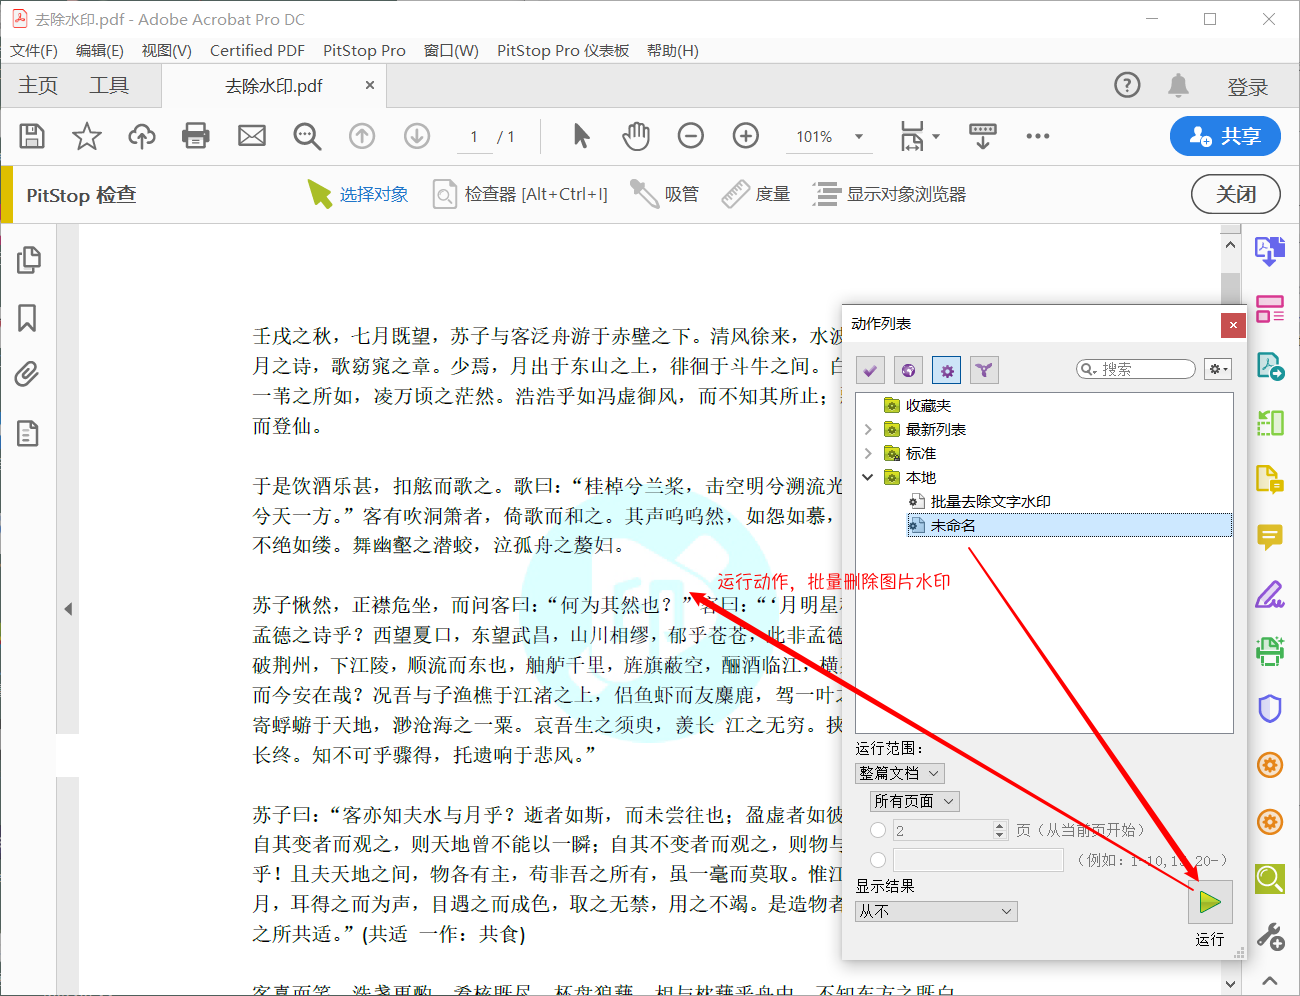Close the 去除水印.pdf tab

[370, 86]
